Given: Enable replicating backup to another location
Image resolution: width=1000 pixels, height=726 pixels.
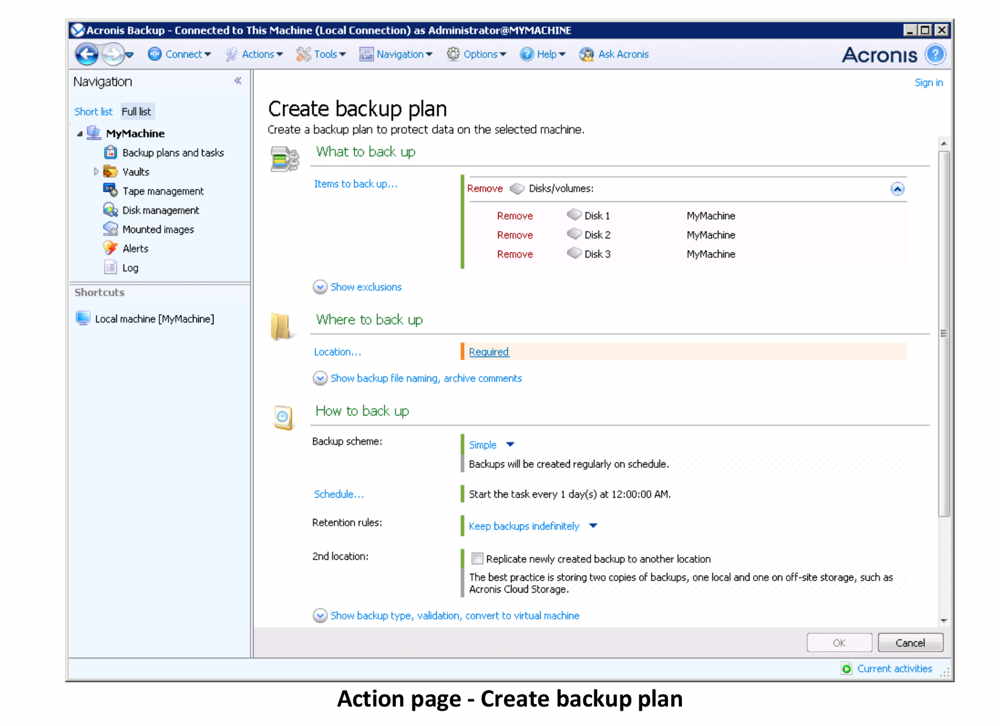Looking at the screenshot, I should pyautogui.click(x=477, y=558).
